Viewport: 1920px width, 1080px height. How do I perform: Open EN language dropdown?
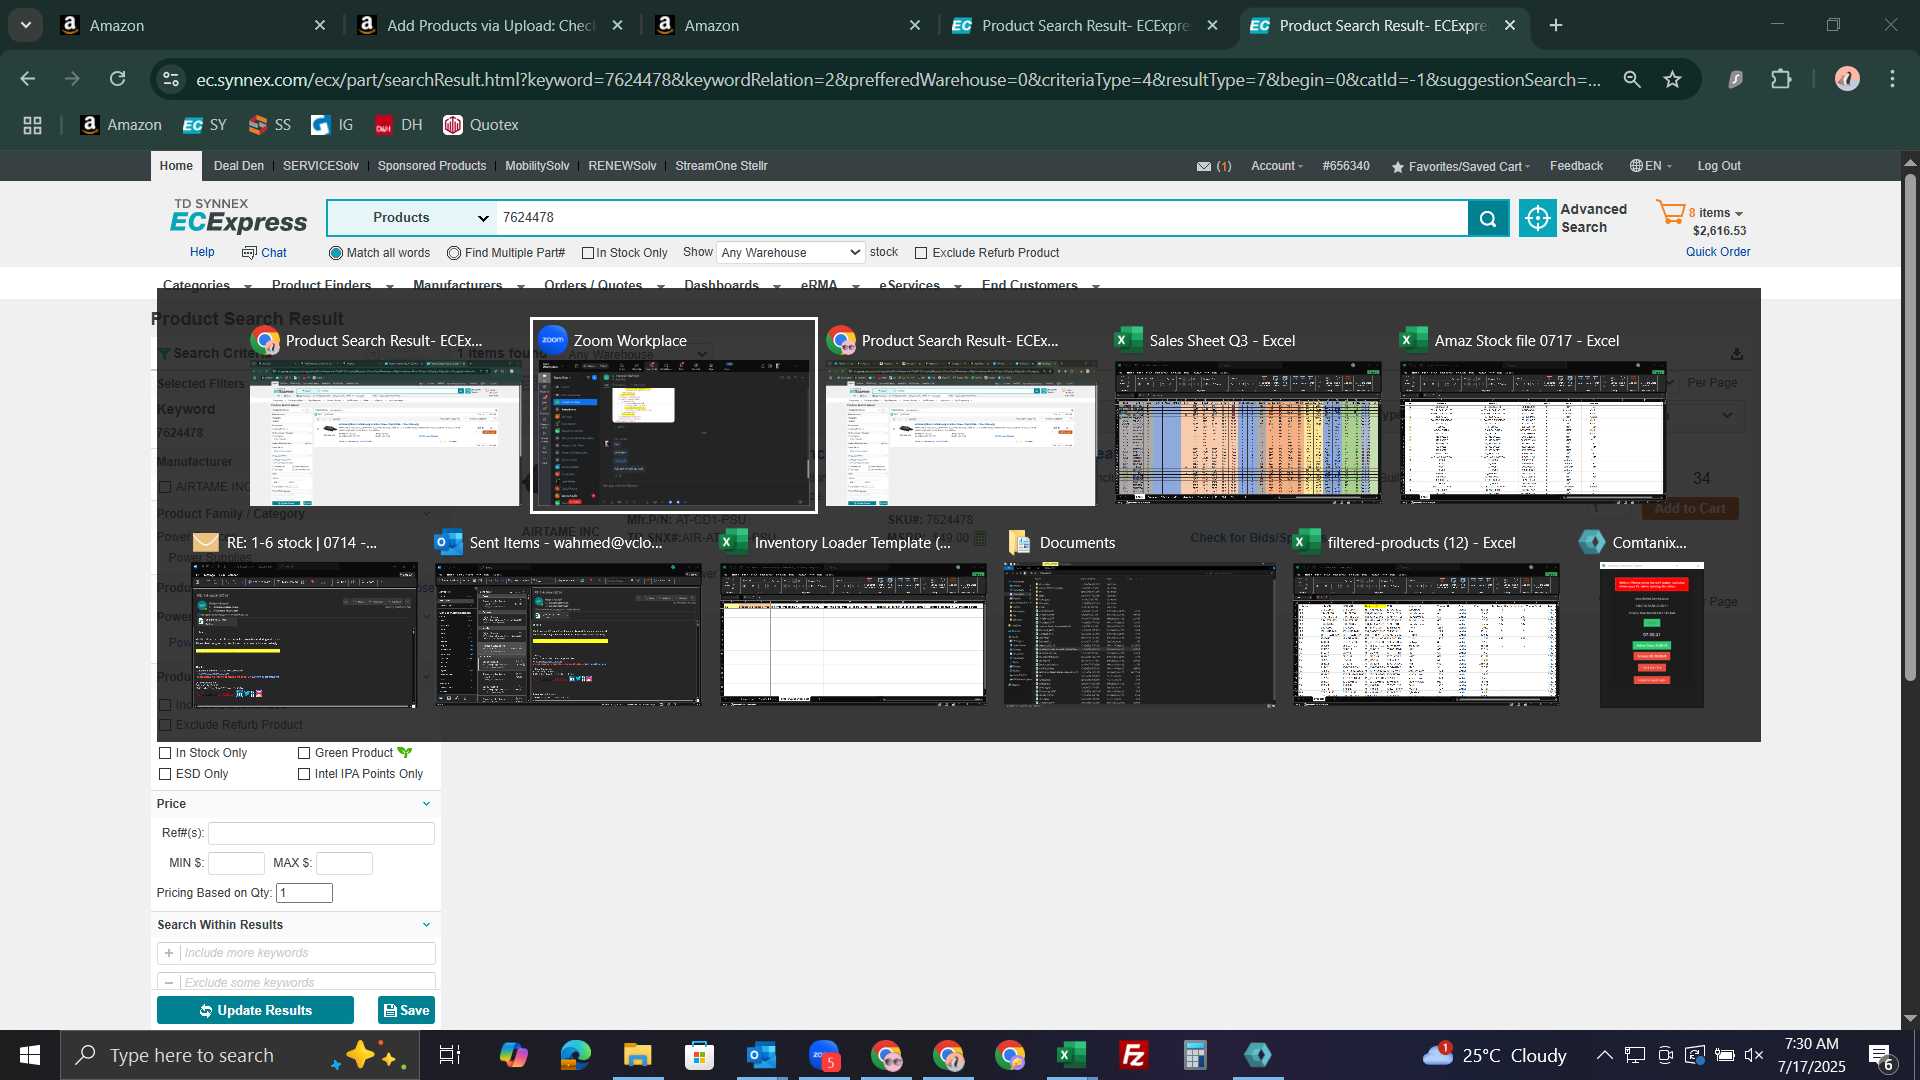click(1650, 166)
